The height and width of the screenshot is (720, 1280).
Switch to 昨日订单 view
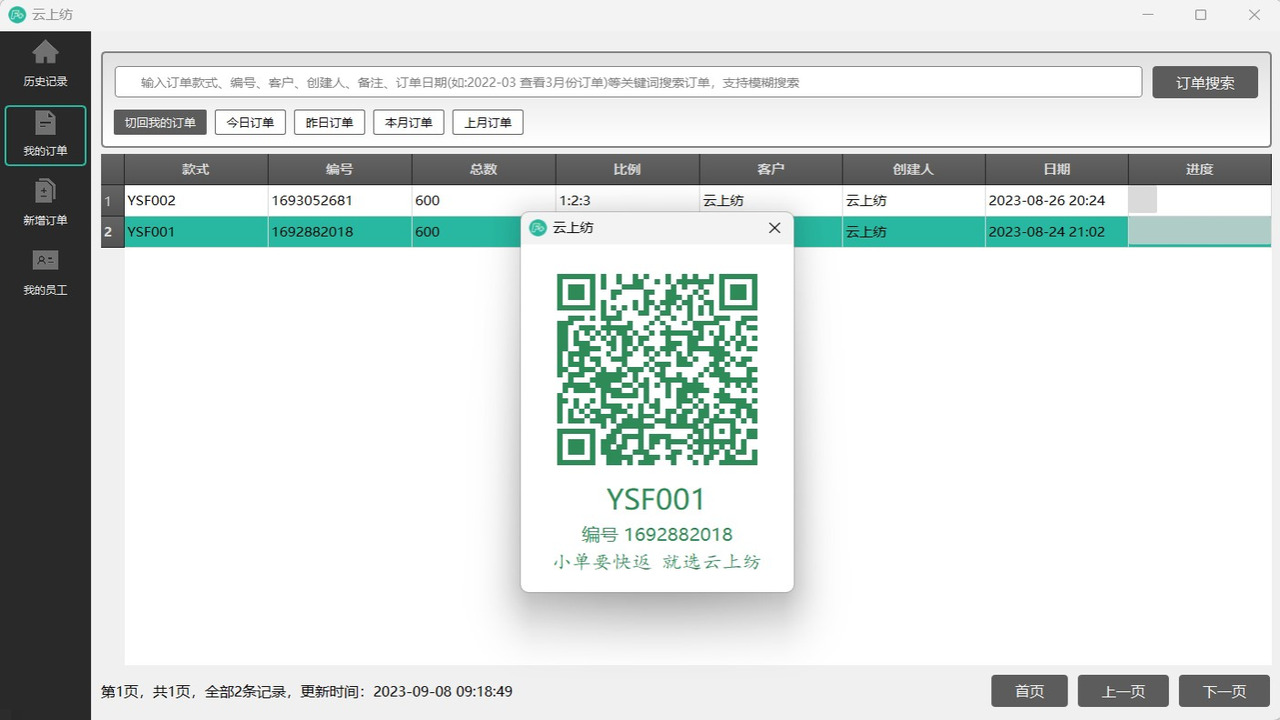(x=329, y=122)
